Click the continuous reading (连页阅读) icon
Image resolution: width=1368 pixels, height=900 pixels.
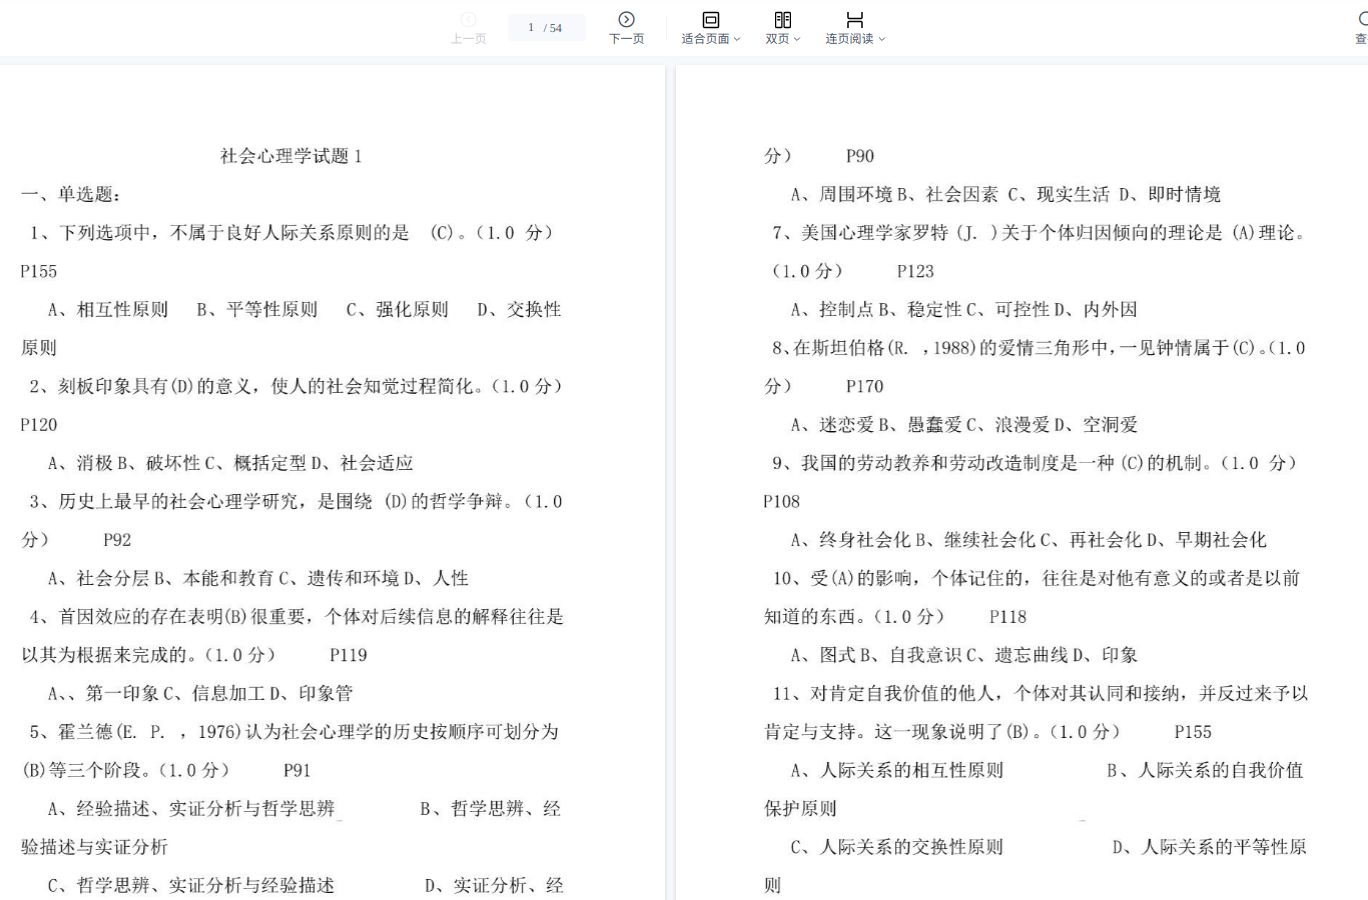tap(854, 19)
